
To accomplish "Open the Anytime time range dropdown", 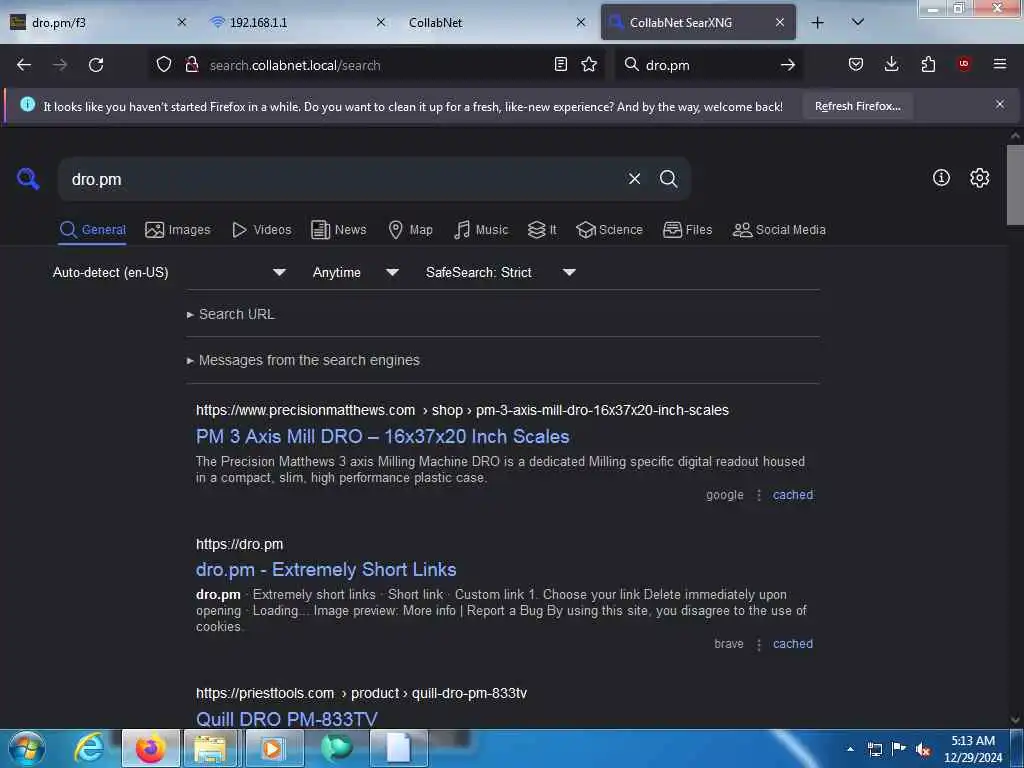I will tap(355, 272).
